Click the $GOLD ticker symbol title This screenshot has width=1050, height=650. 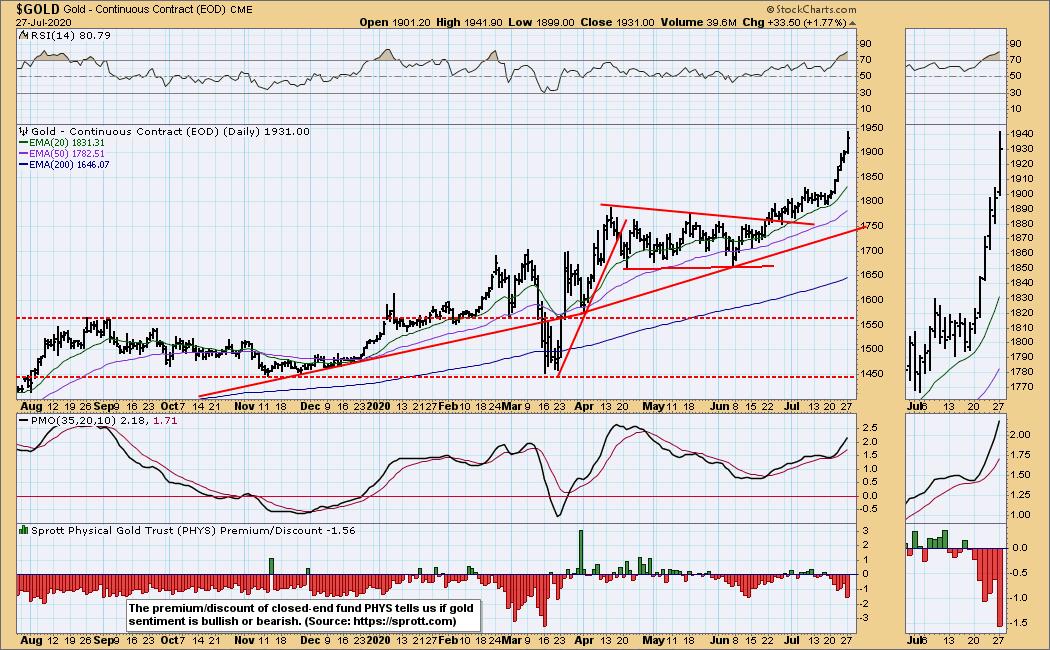point(38,9)
